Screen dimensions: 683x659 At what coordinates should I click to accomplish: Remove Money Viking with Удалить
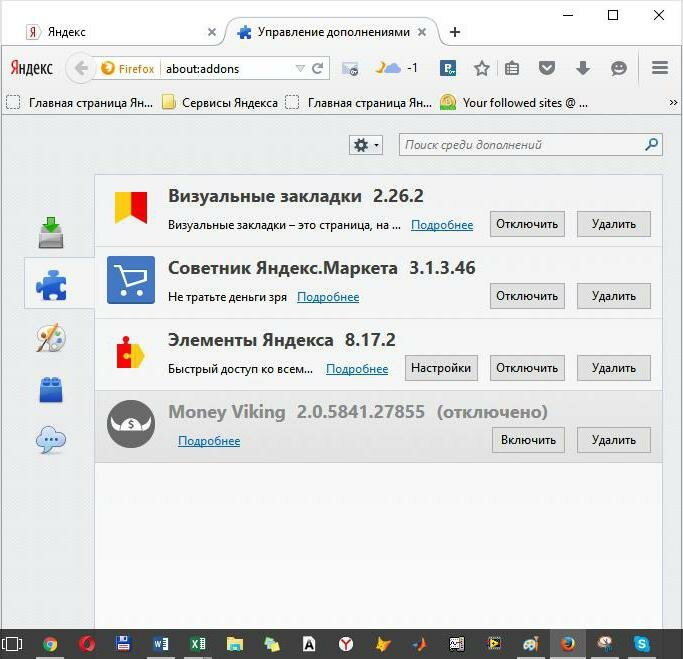coord(614,440)
